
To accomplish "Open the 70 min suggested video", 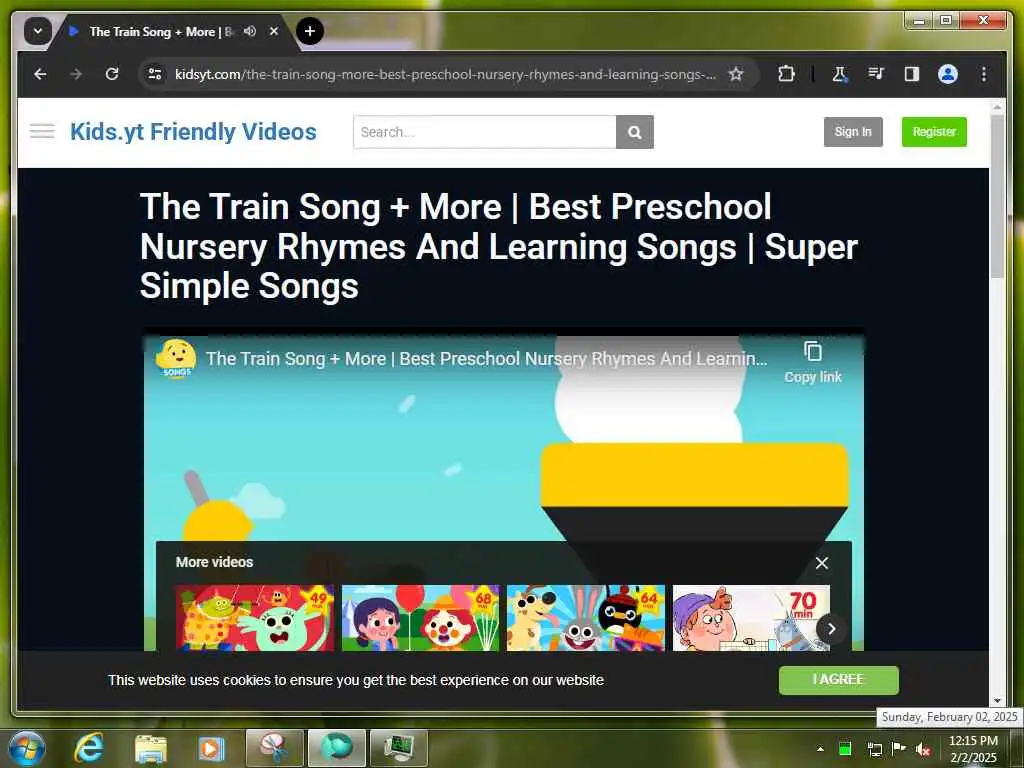I will click(x=751, y=618).
